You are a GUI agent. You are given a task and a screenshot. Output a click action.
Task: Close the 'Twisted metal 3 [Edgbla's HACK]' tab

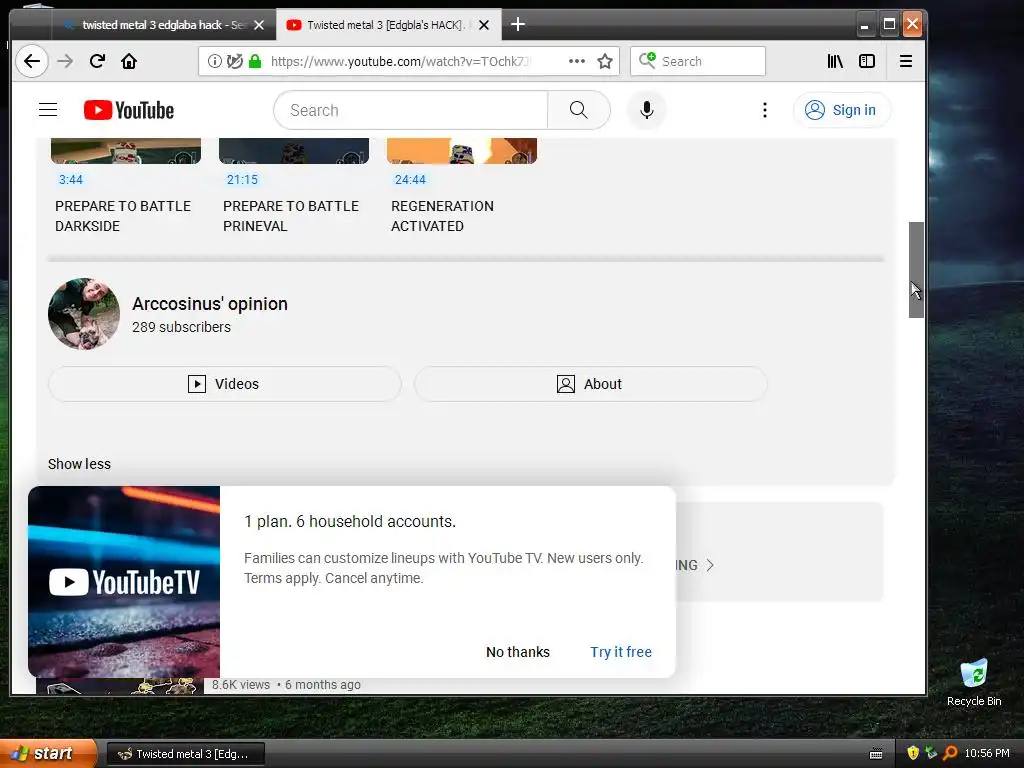point(484,25)
